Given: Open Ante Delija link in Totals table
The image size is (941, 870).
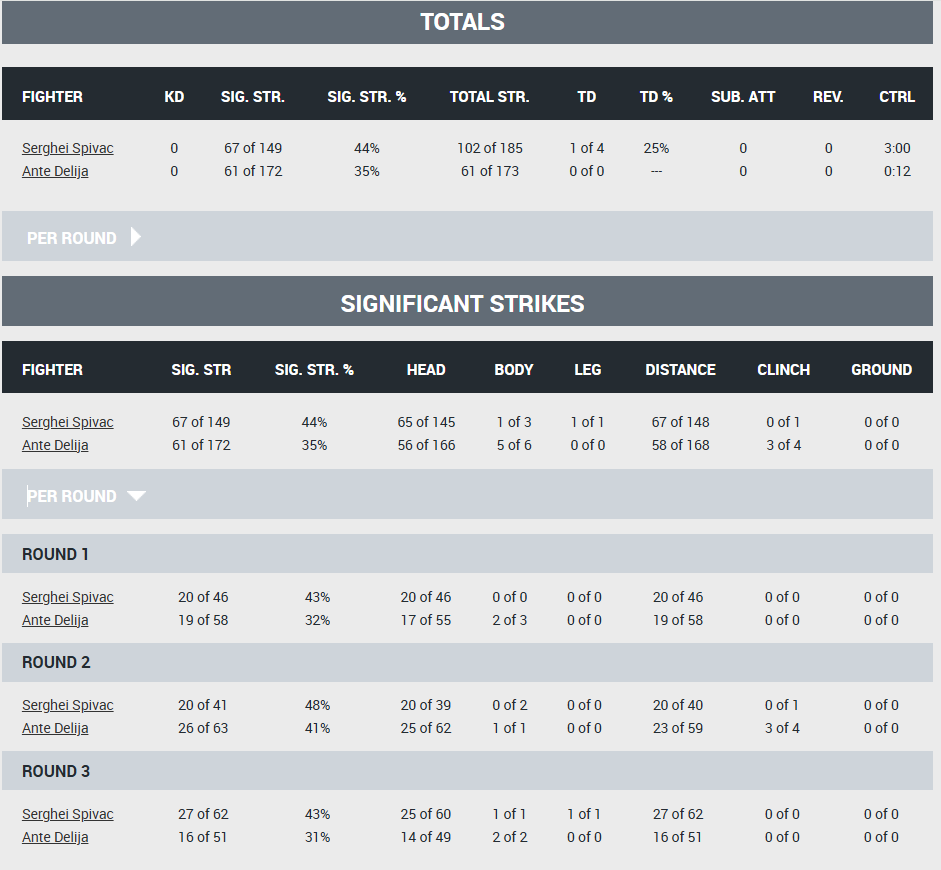Looking at the screenshot, I should pyautogui.click(x=55, y=171).
